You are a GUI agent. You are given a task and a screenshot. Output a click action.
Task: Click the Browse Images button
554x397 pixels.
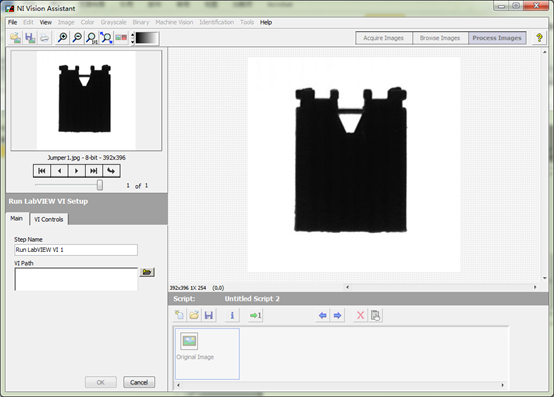440,38
